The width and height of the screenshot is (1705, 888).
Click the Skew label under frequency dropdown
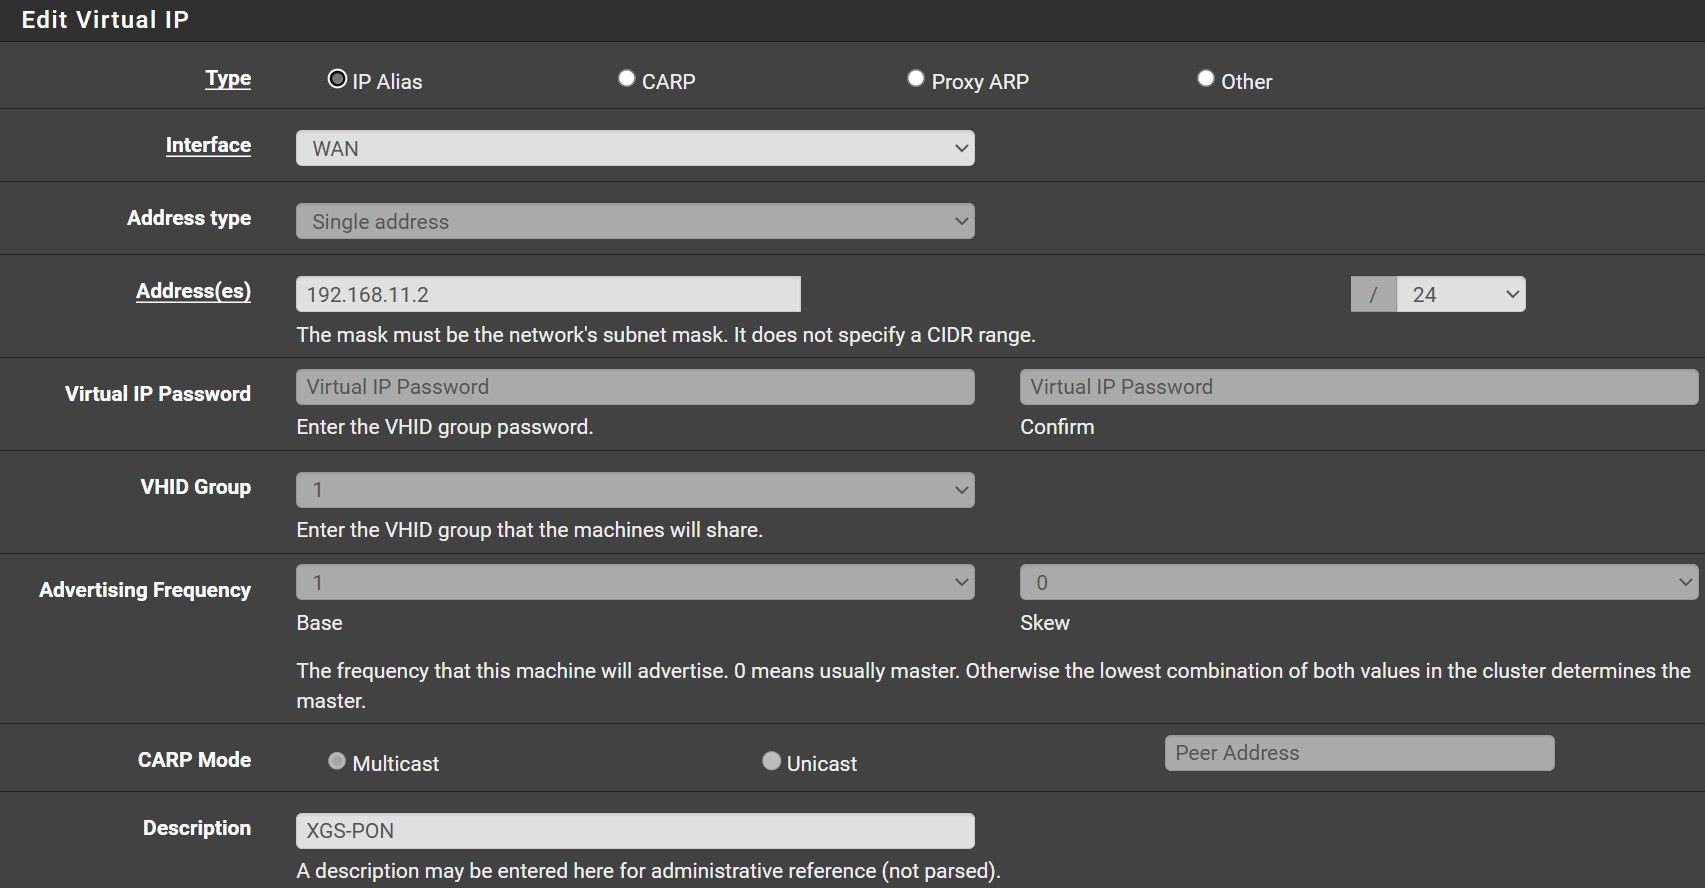coord(1045,623)
